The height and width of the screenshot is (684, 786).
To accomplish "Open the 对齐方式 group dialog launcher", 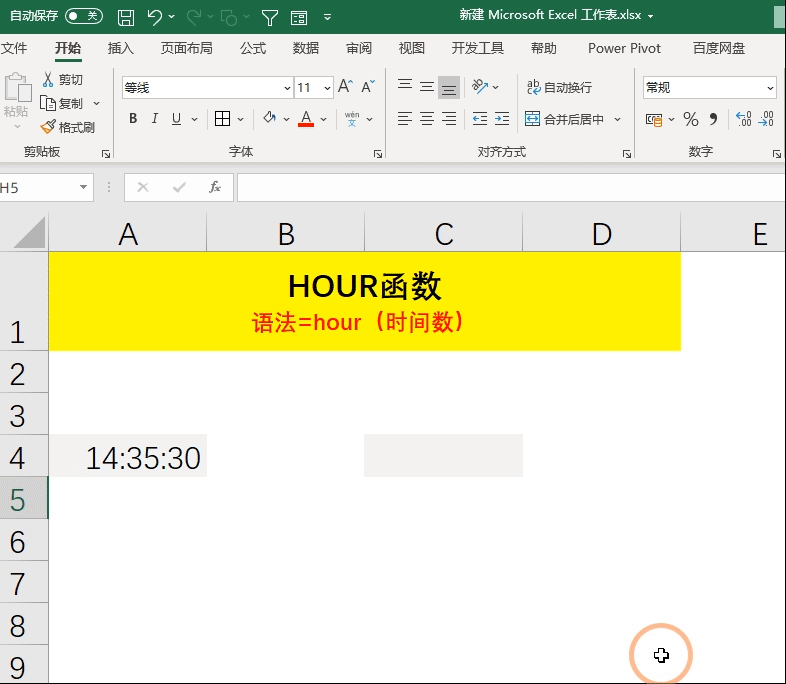I will [x=627, y=154].
